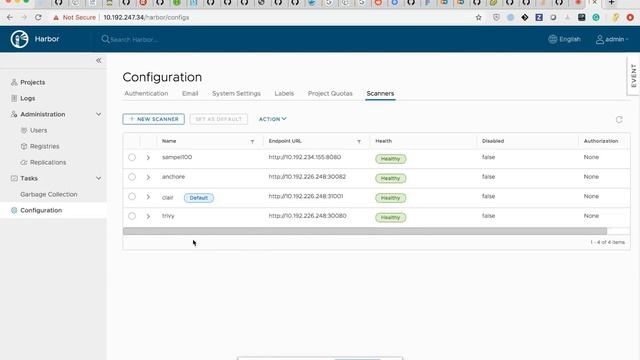This screenshot has width=640, height=360.
Task: Click the Projects sidebar icon
Action: [14, 82]
